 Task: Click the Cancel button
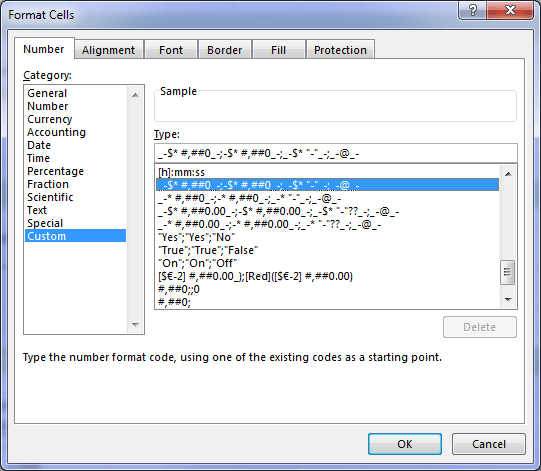coord(489,444)
